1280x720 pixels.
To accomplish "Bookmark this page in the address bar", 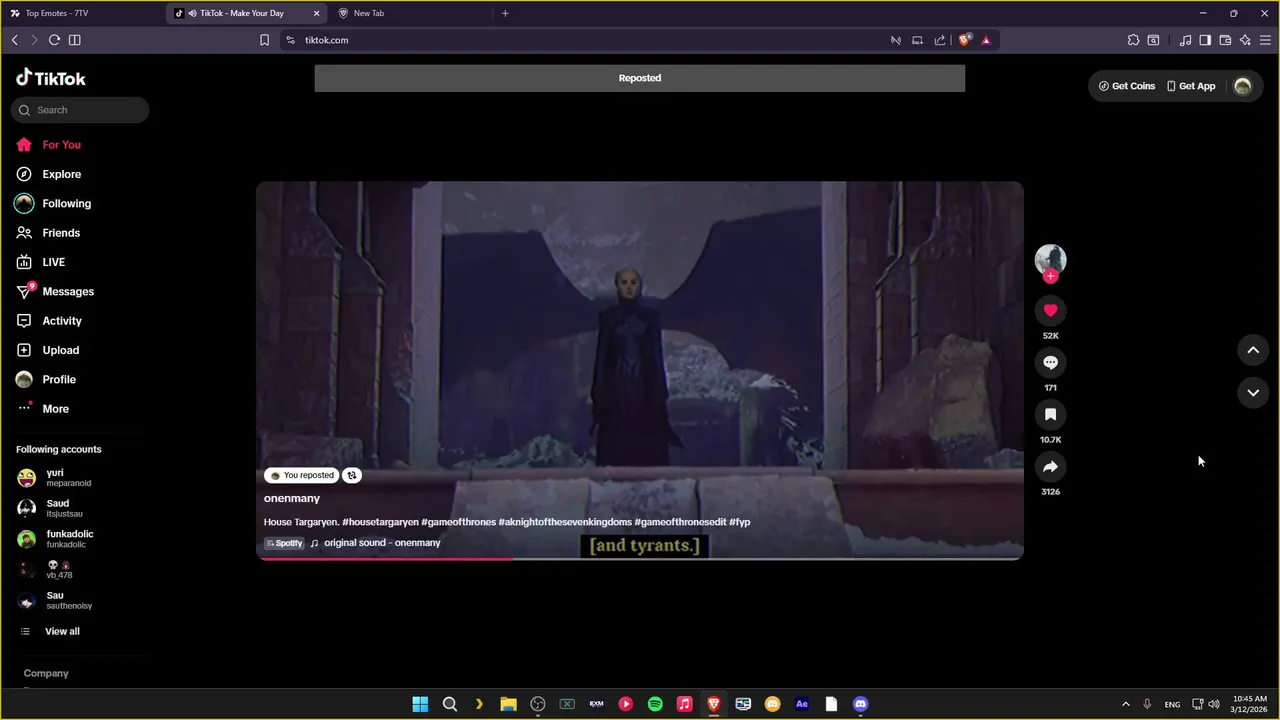I will coord(264,40).
